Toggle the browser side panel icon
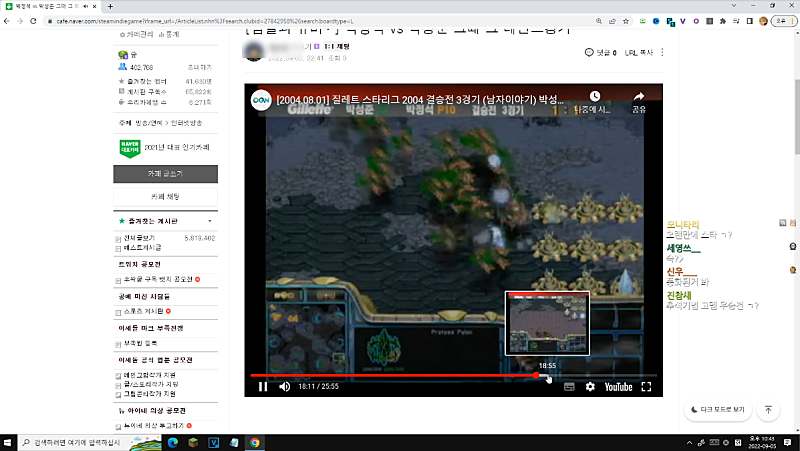Screen dimensions: 800x451 [x=749, y=21]
